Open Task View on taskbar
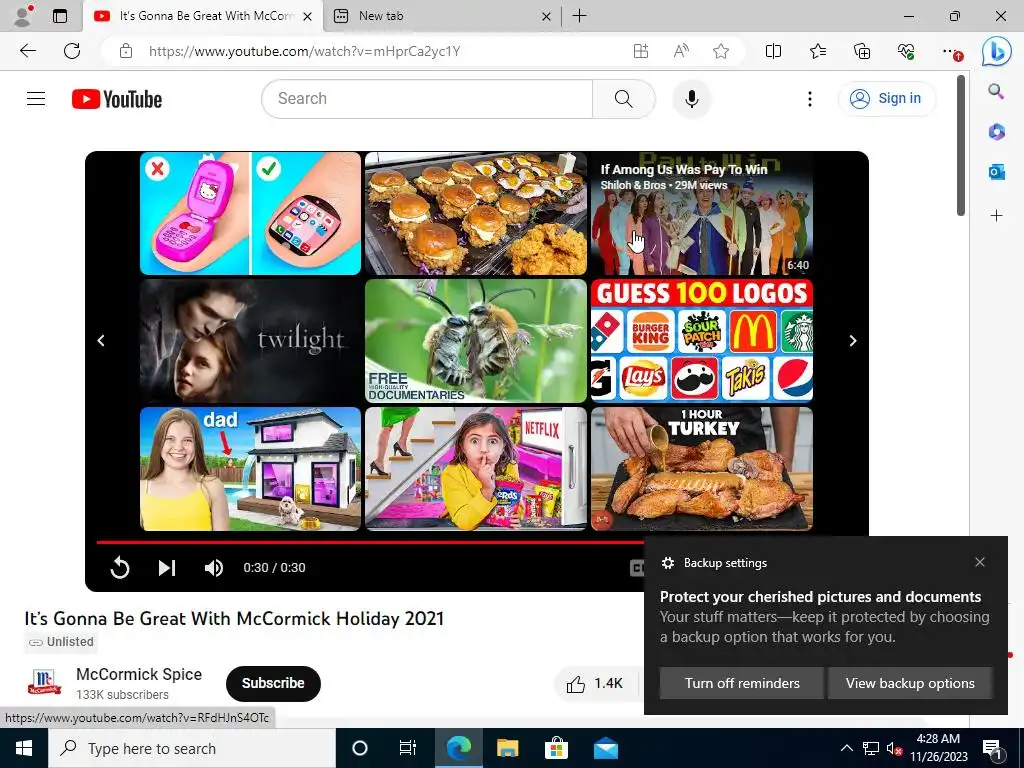1024x768 pixels. coord(408,748)
